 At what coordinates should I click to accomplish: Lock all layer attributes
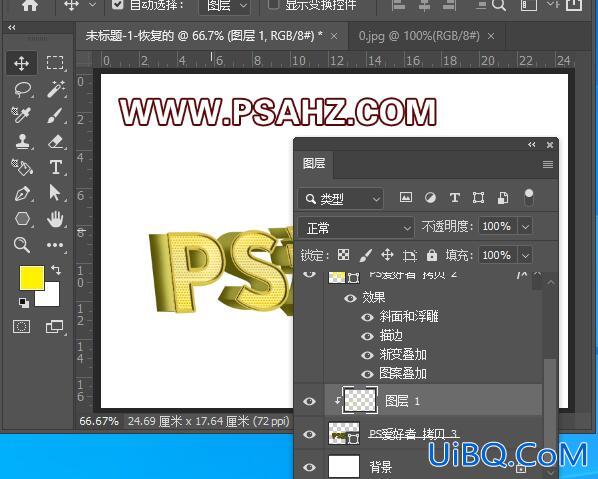click(432, 255)
